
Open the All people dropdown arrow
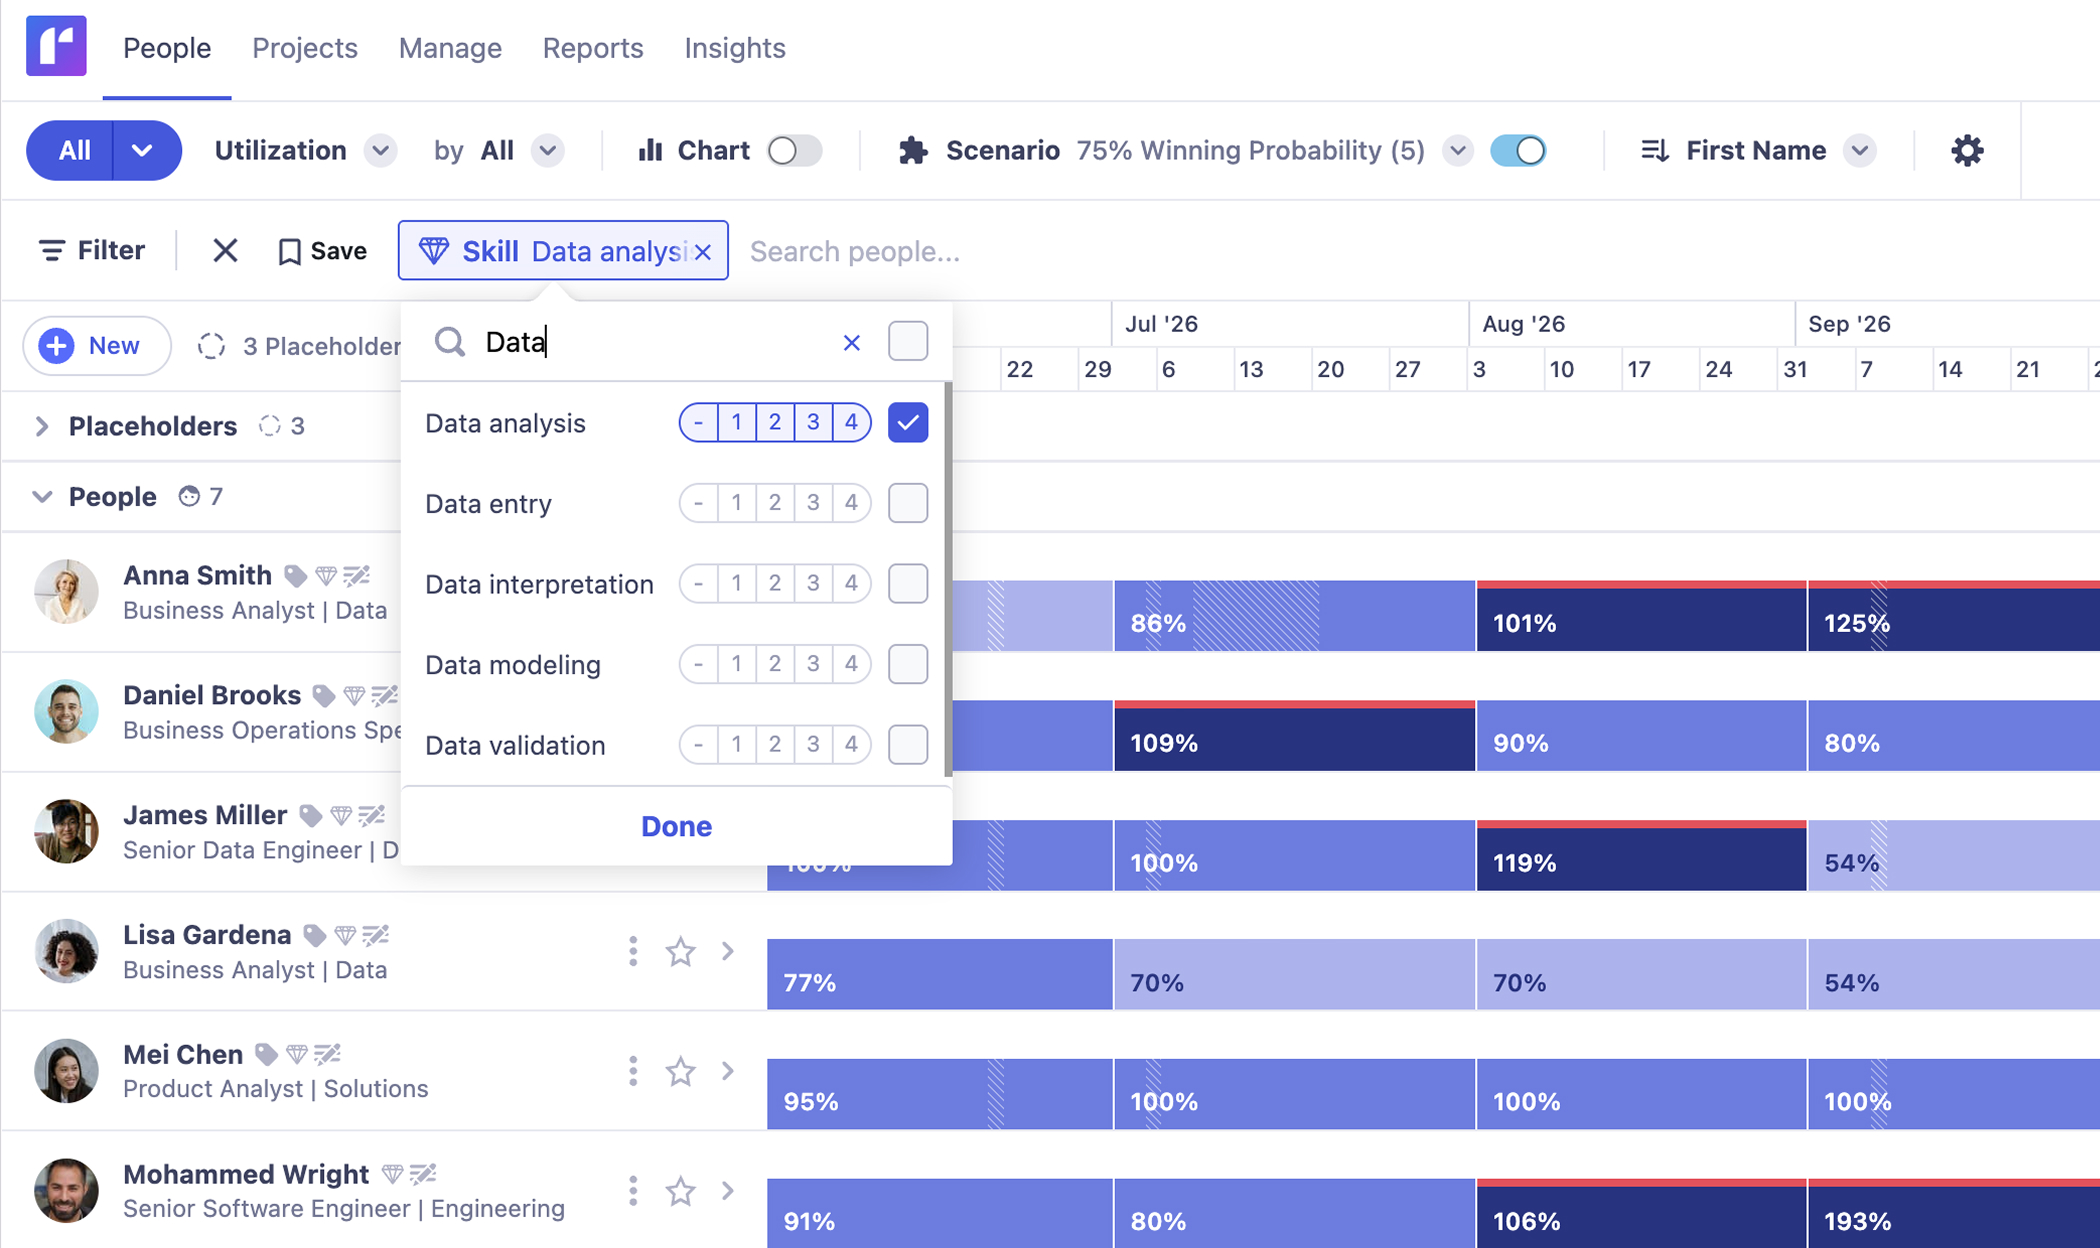(x=143, y=151)
